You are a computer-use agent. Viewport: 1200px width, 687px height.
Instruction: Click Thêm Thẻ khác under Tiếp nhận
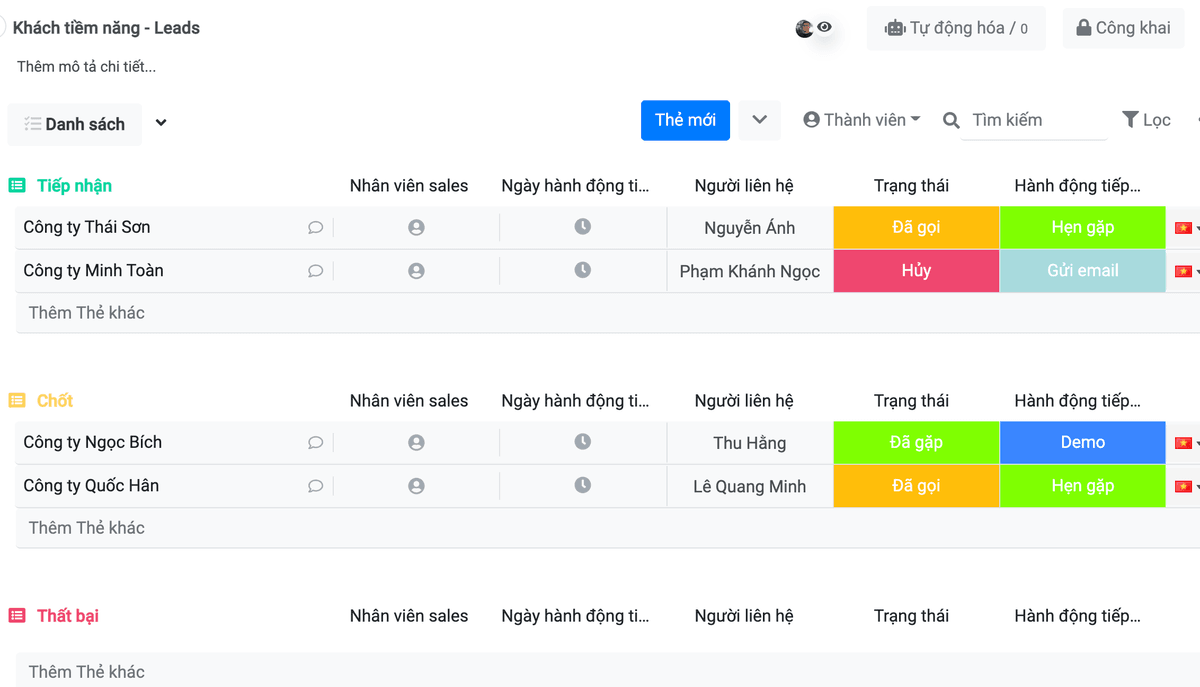(87, 313)
